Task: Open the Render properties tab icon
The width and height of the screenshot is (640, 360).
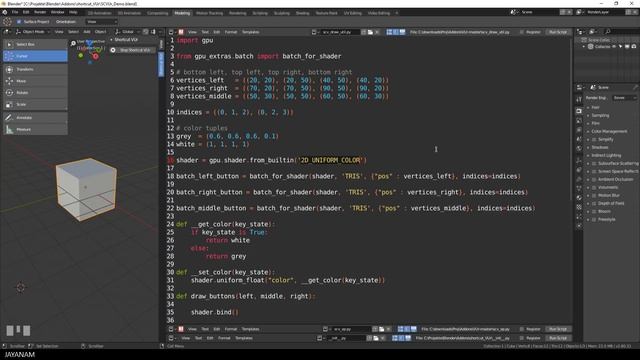Action: (579, 111)
